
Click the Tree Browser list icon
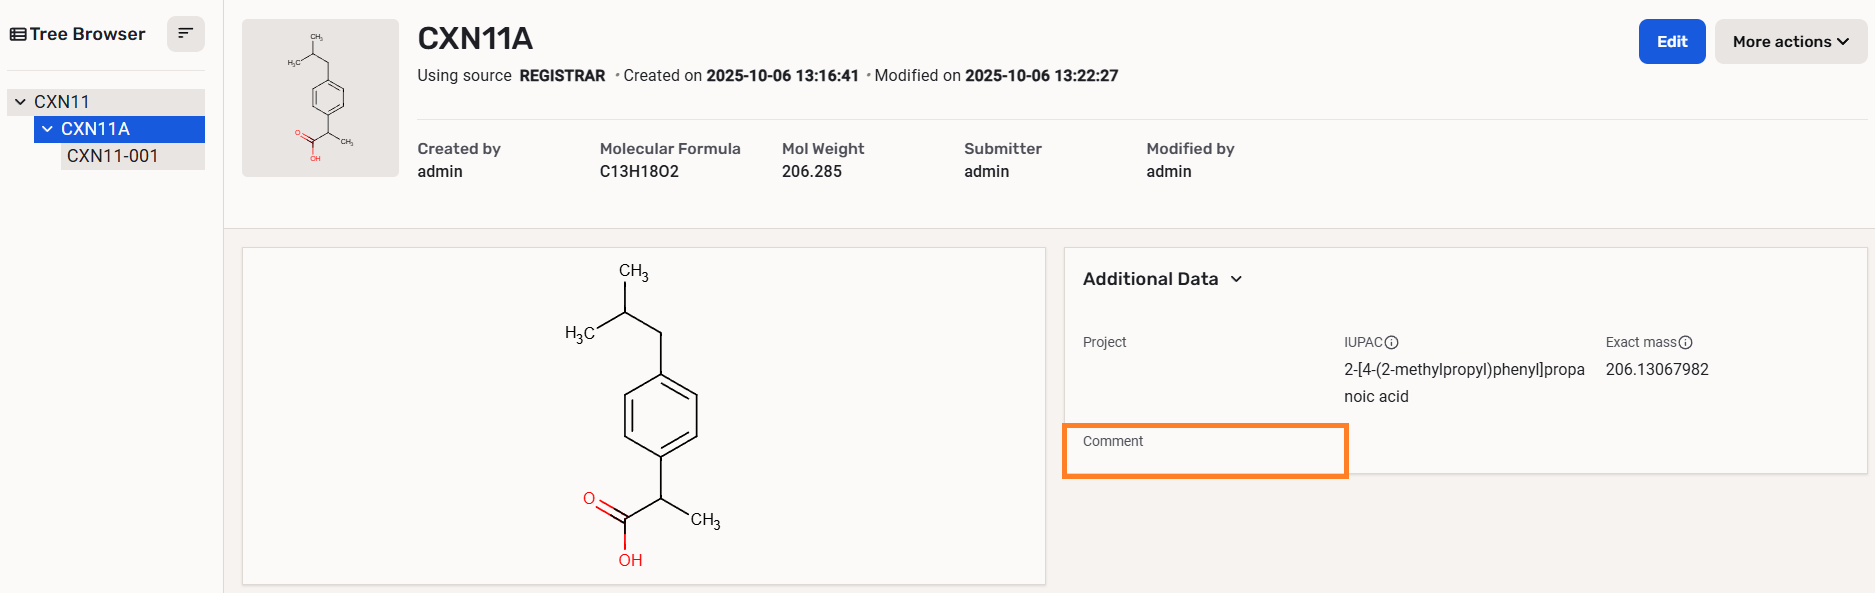coord(18,34)
